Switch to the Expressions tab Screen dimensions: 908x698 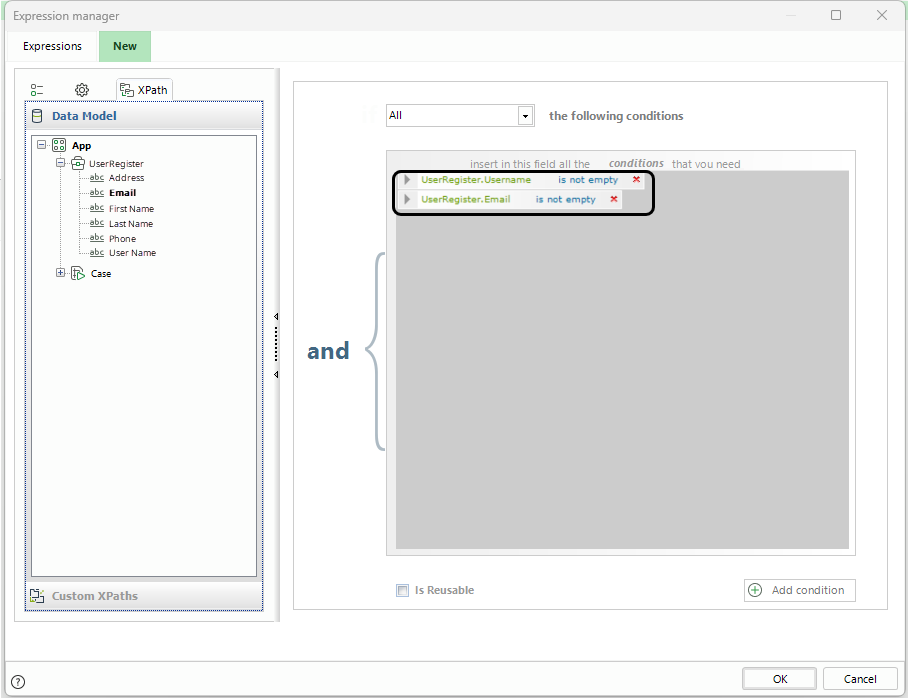[52, 46]
